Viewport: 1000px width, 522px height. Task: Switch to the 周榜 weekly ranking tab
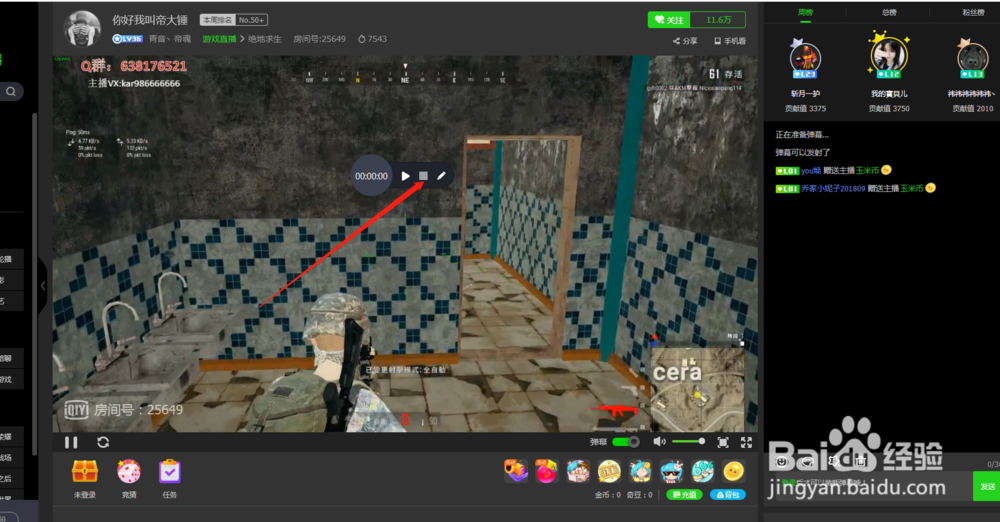pyautogui.click(x=805, y=13)
